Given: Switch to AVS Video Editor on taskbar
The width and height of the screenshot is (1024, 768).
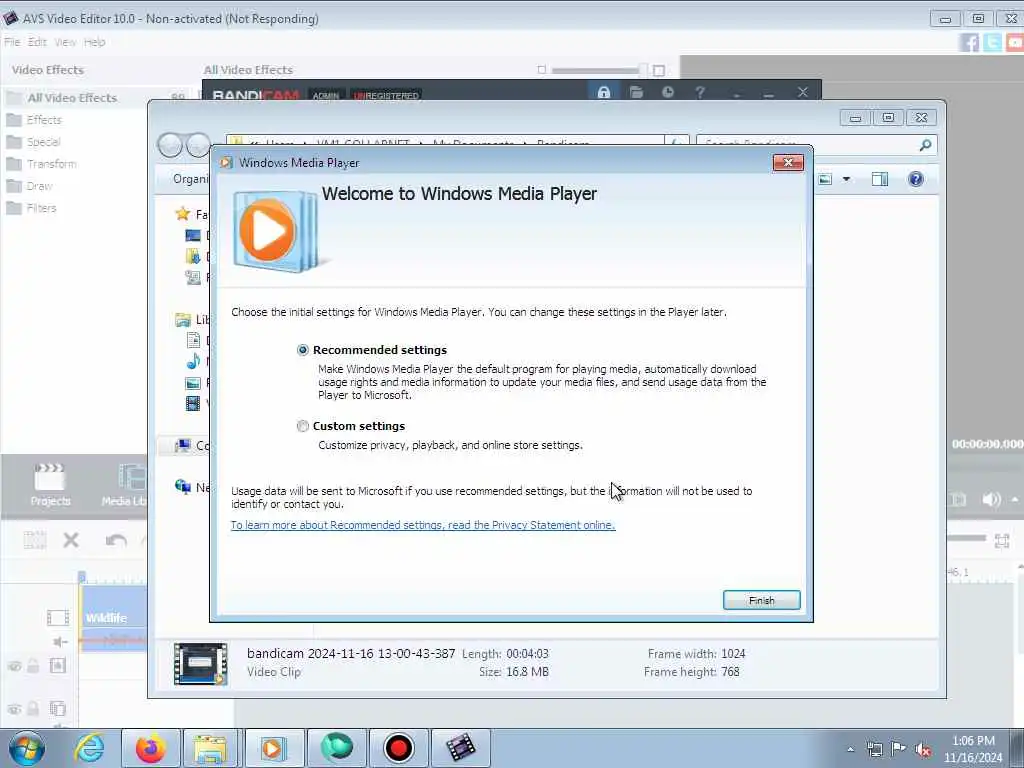Looking at the screenshot, I should coord(460,748).
